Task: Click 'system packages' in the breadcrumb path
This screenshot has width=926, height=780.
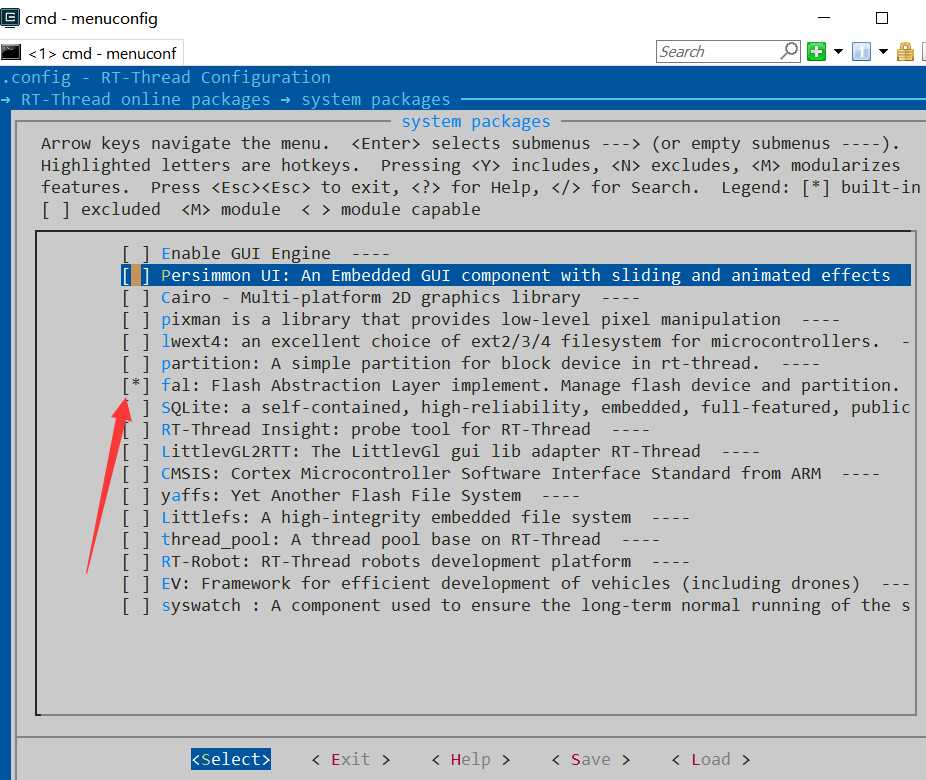Action: pos(376,99)
